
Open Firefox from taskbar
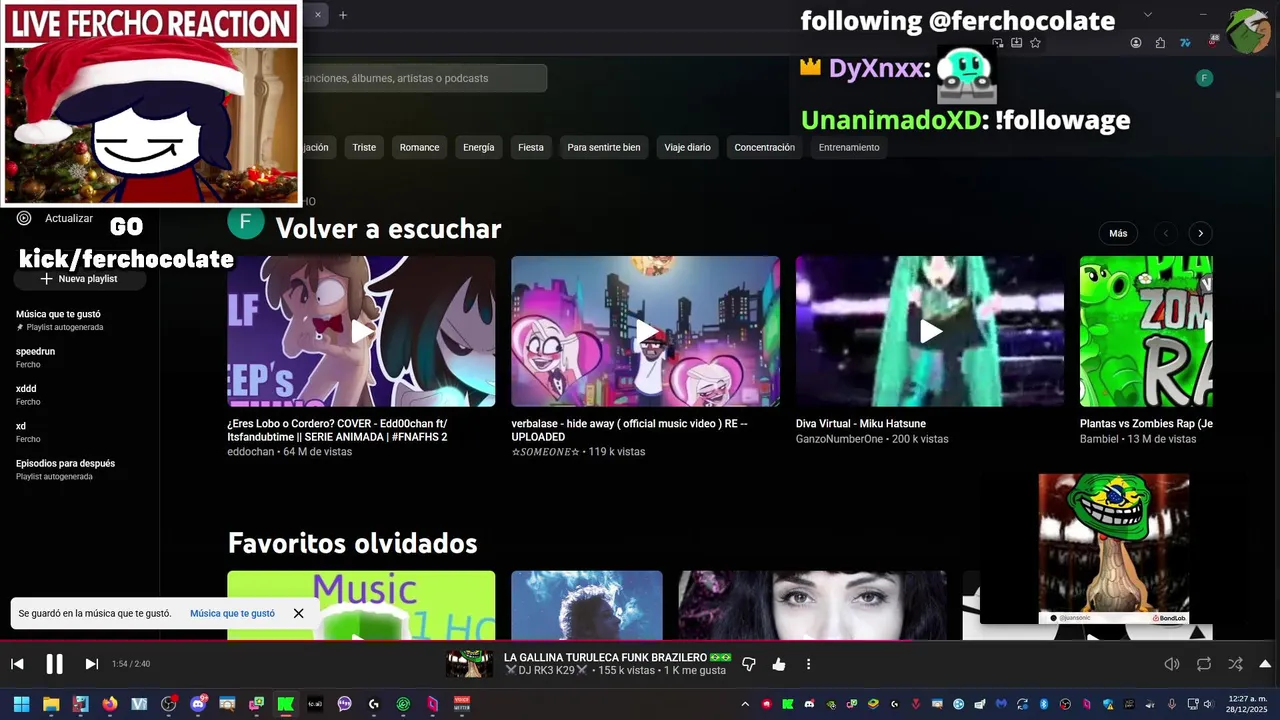click(x=110, y=704)
